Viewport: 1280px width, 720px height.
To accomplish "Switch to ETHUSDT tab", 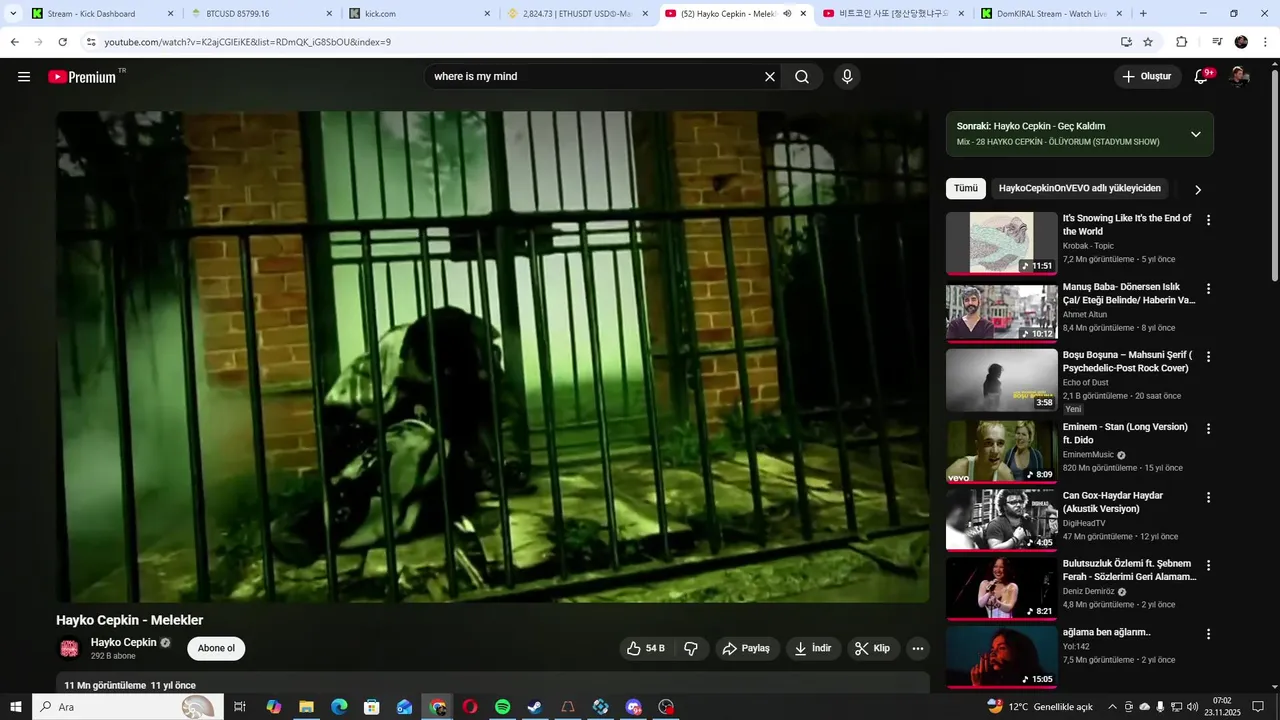I will pos(577,14).
